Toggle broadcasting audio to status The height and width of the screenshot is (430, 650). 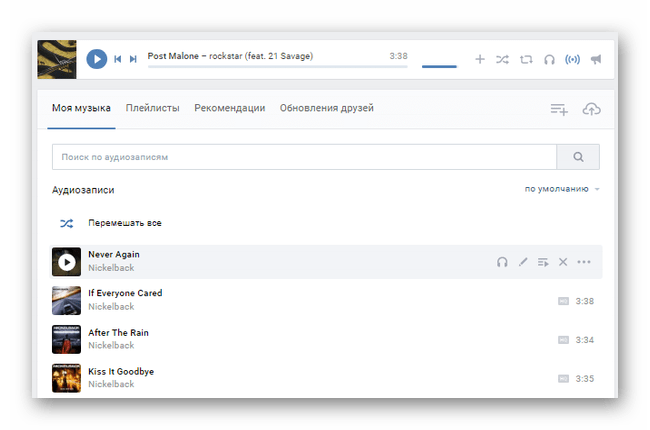point(572,60)
